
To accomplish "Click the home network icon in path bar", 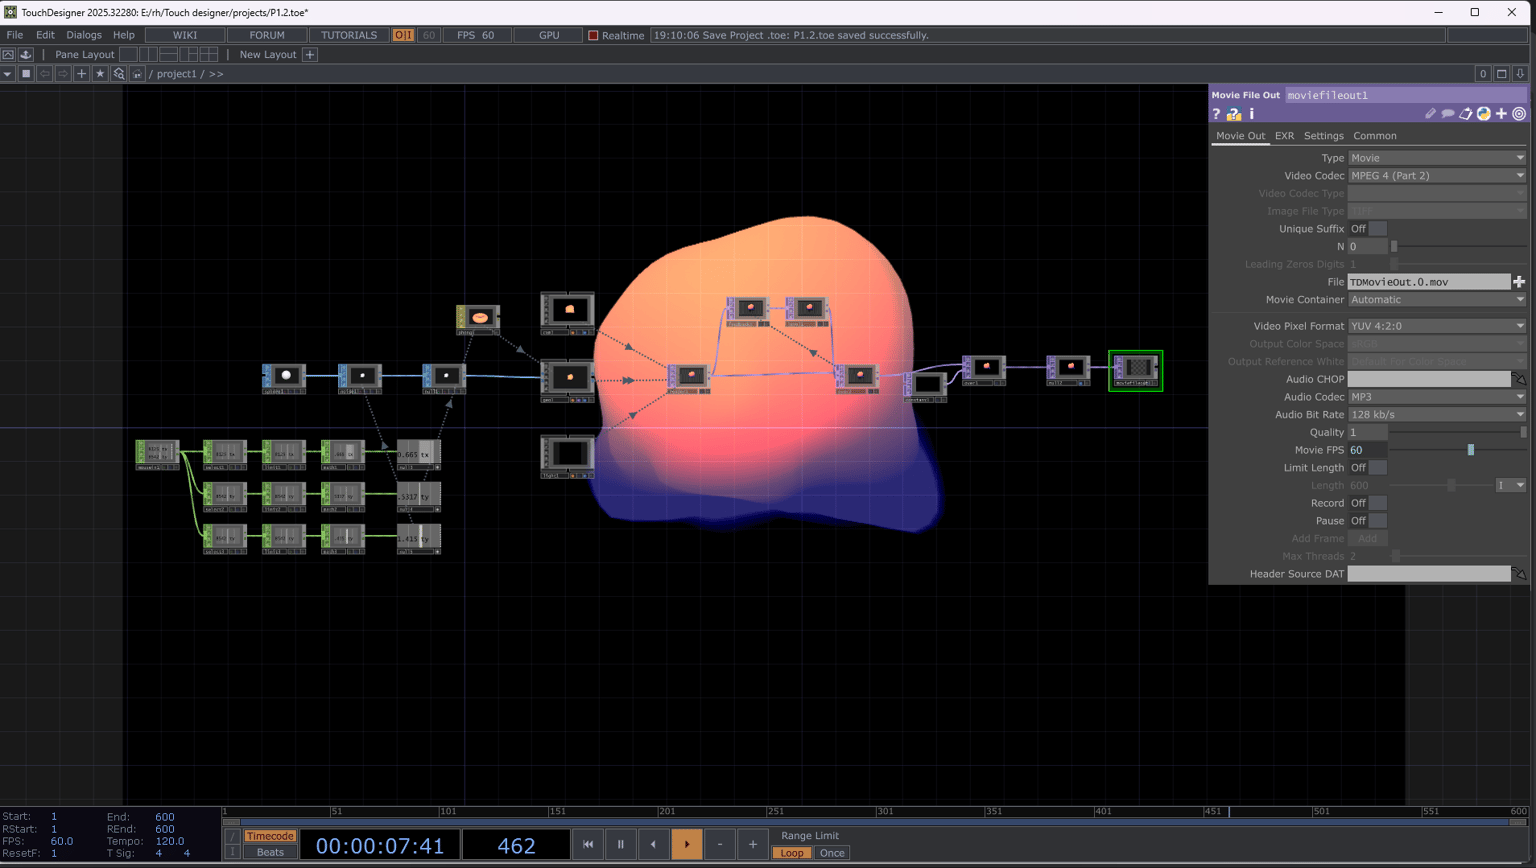I will pyautogui.click(x=137, y=74).
